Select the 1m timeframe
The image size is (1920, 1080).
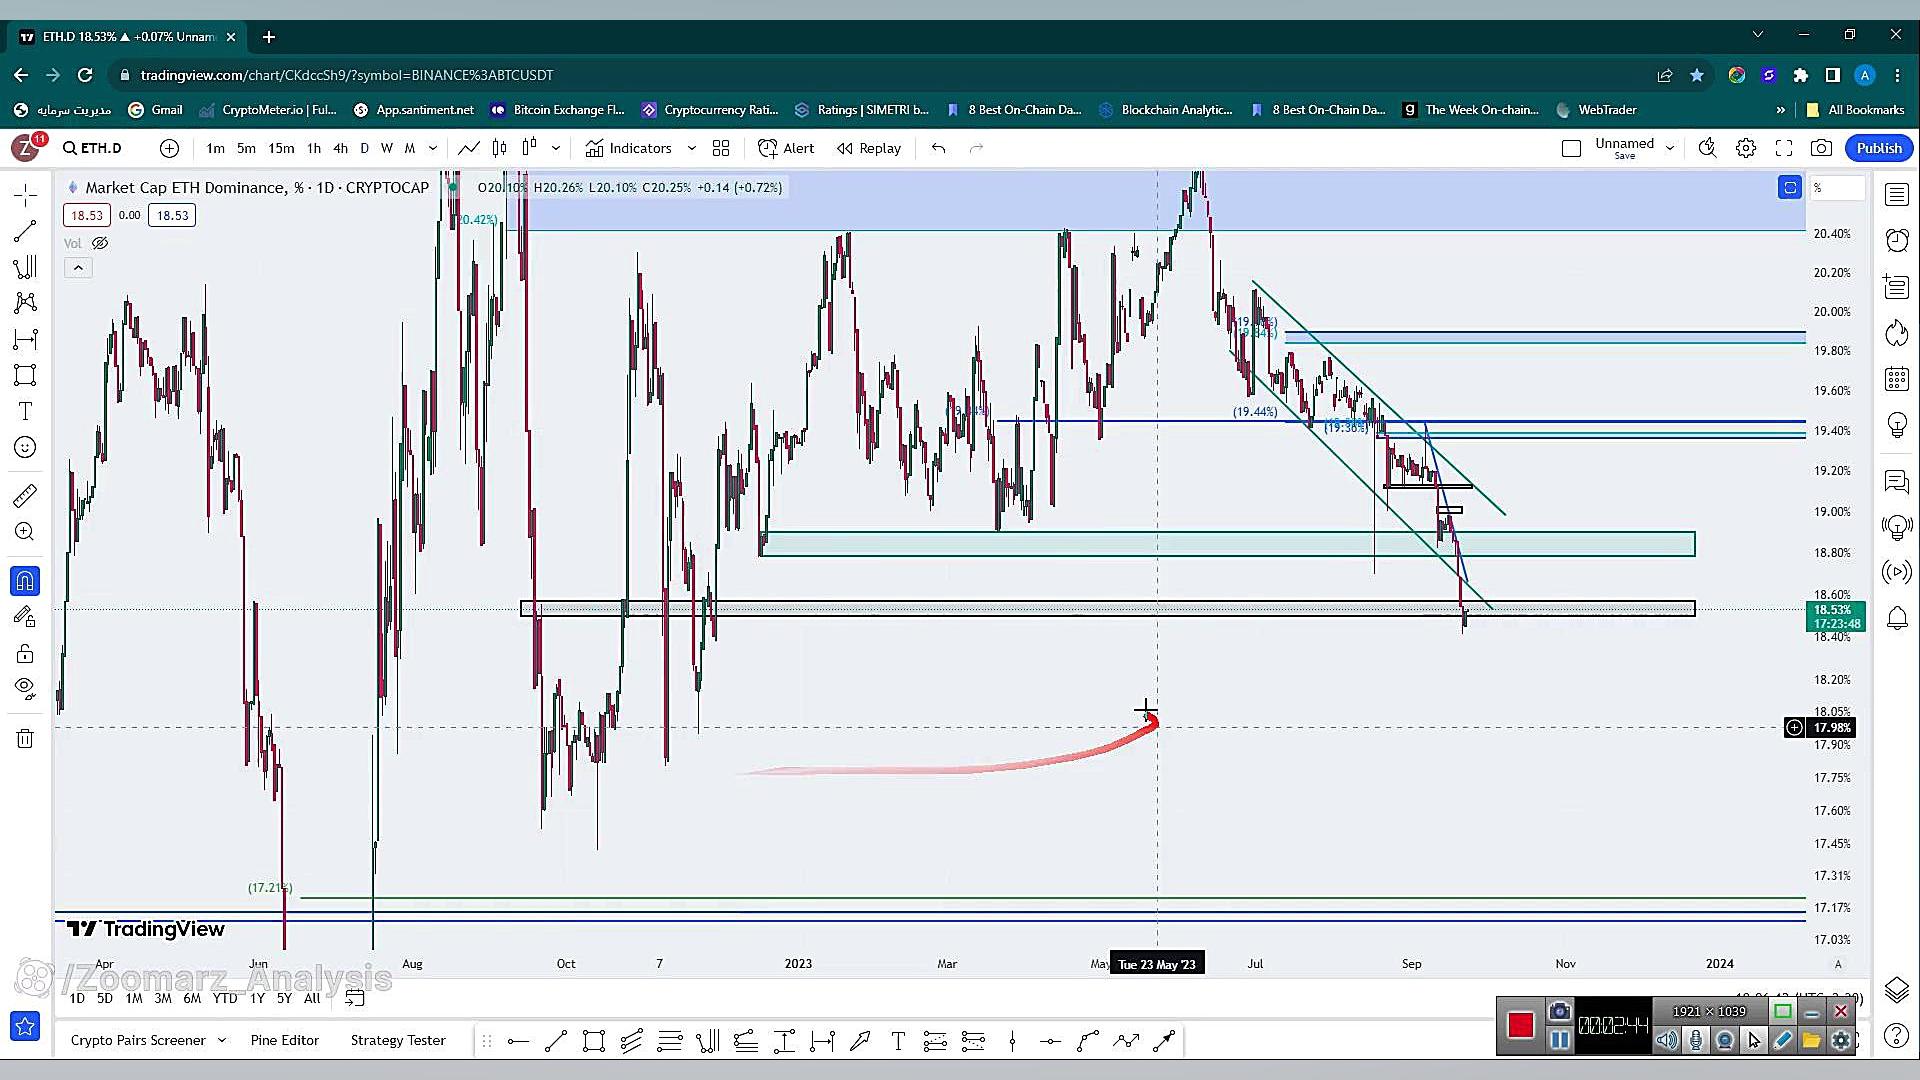[x=215, y=148]
